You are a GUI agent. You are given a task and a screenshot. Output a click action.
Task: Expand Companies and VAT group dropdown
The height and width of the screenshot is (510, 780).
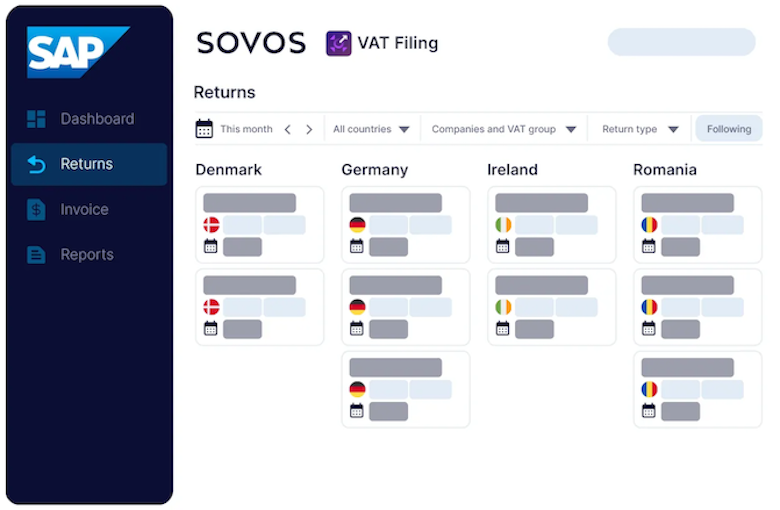point(503,129)
